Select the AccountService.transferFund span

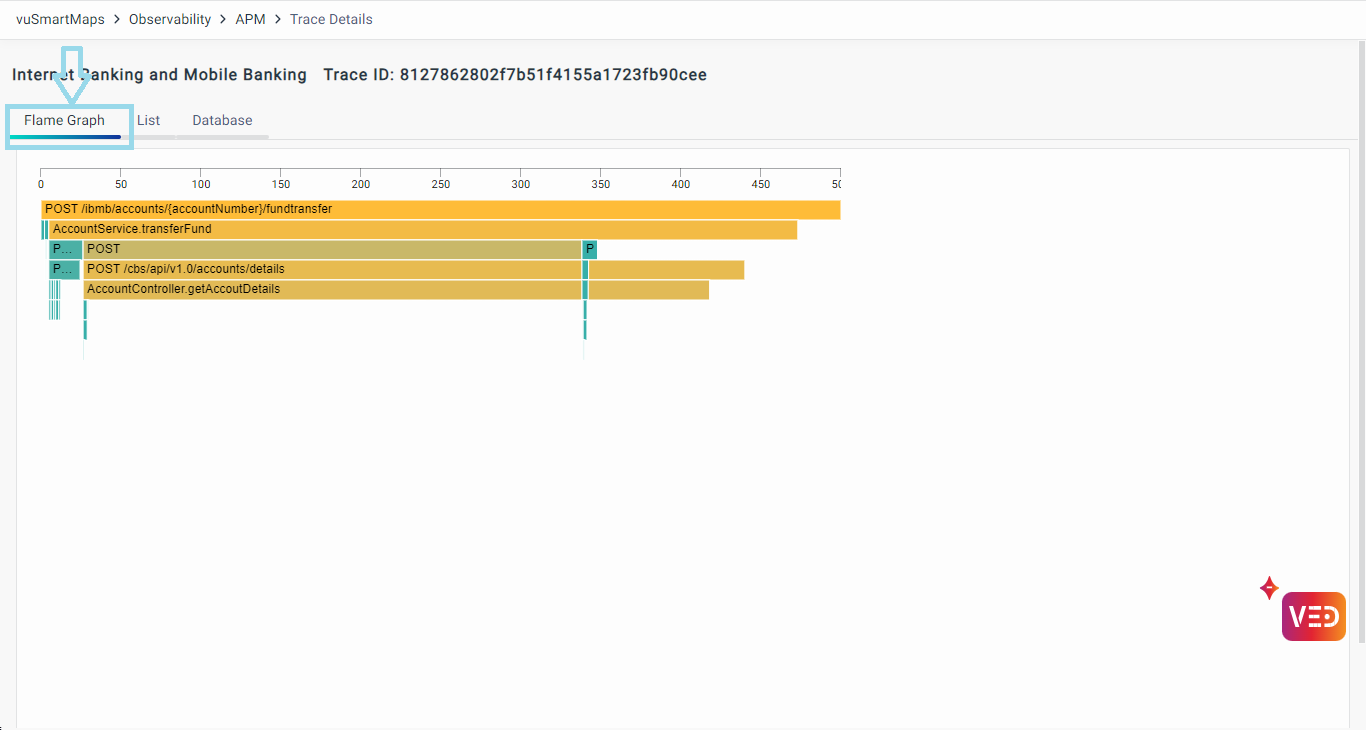click(422, 229)
